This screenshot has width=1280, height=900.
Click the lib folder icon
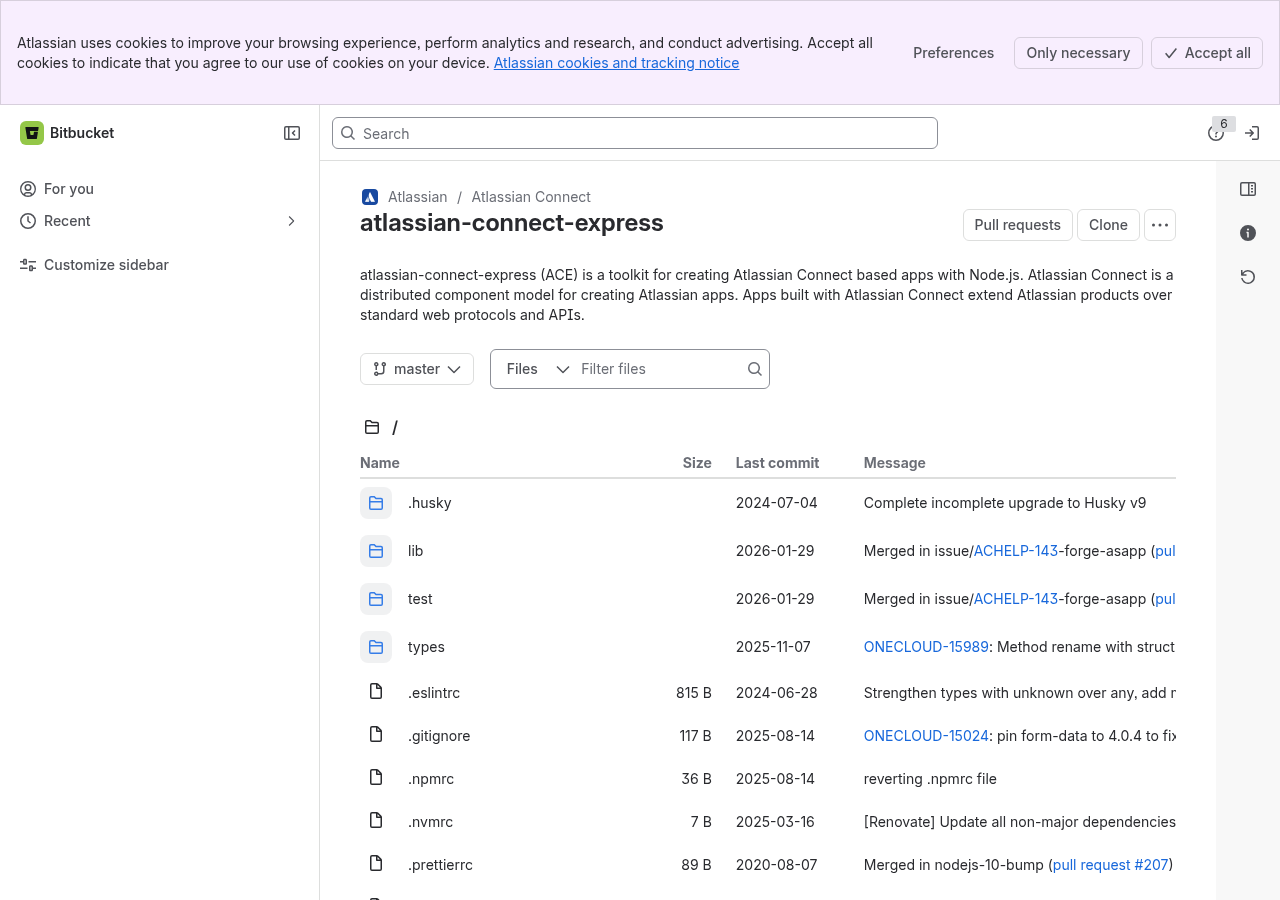(x=376, y=551)
